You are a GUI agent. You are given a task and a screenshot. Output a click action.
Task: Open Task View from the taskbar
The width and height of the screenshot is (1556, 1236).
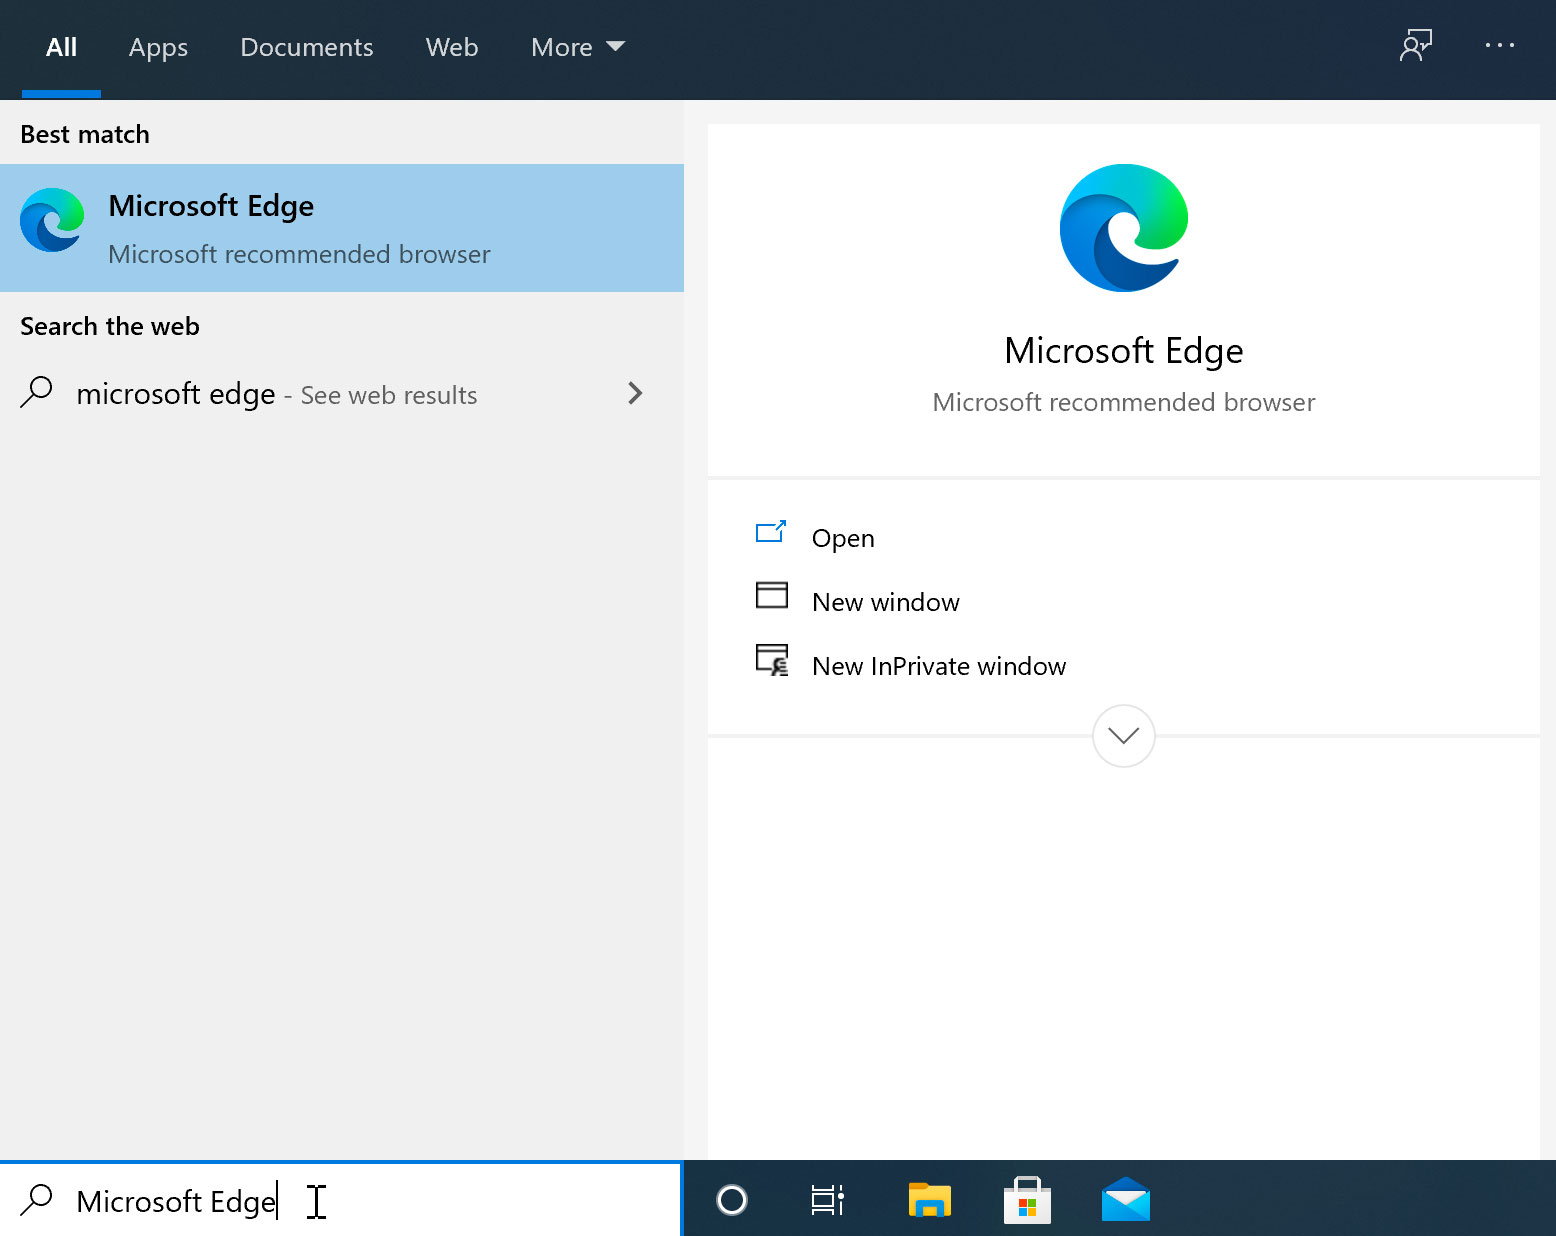coord(826,1200)
